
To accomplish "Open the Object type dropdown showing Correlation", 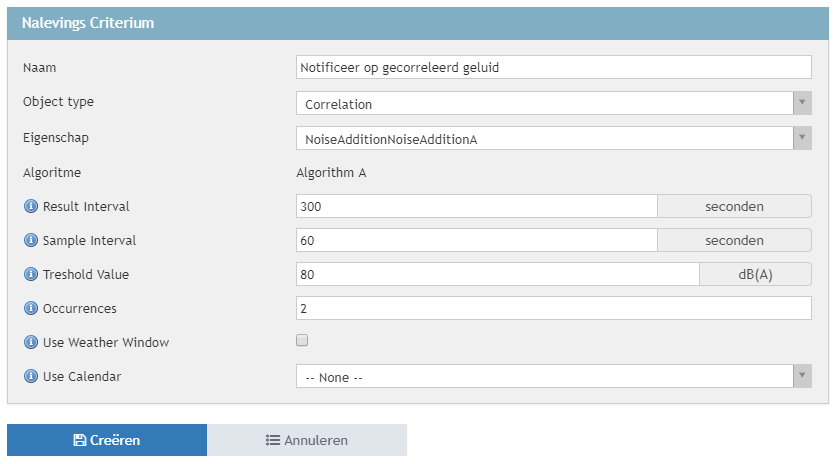I will click(x=553, y=104).
